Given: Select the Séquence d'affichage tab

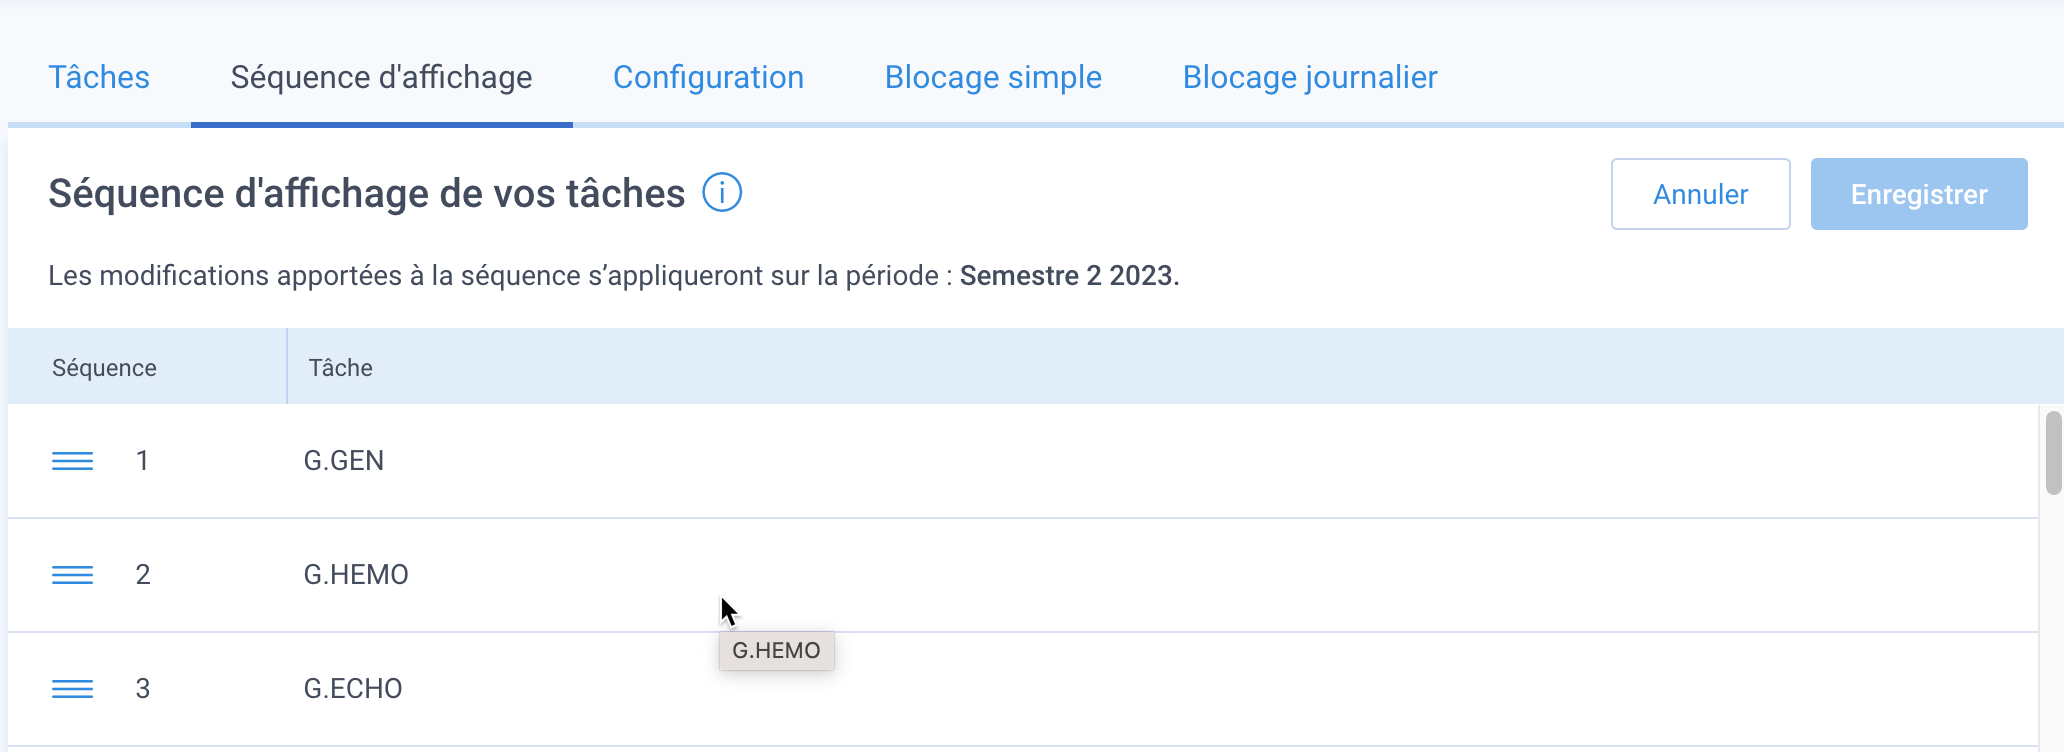Looking at the screenshot, I should point(381,77).
